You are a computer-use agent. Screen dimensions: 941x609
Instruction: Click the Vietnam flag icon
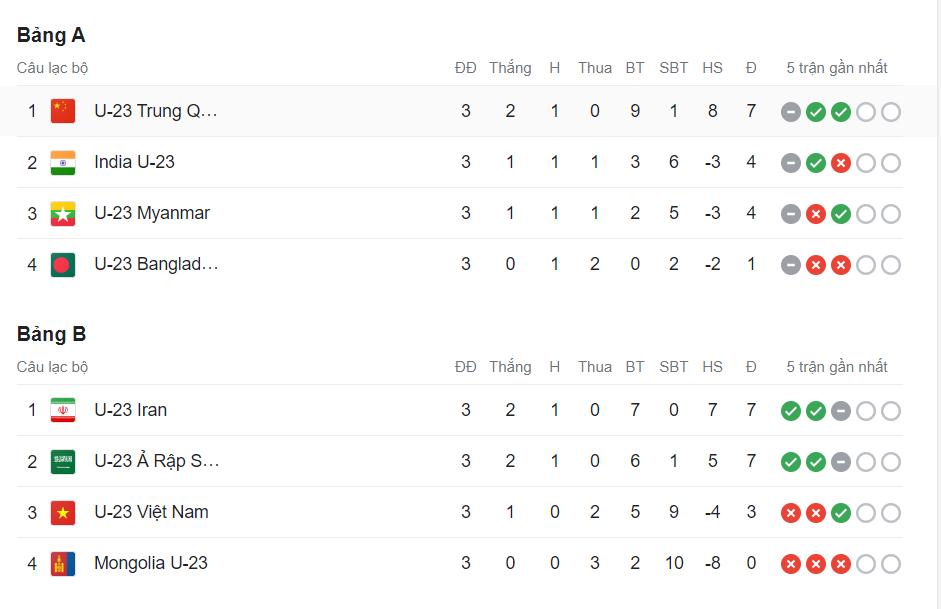tap(63, 512)
